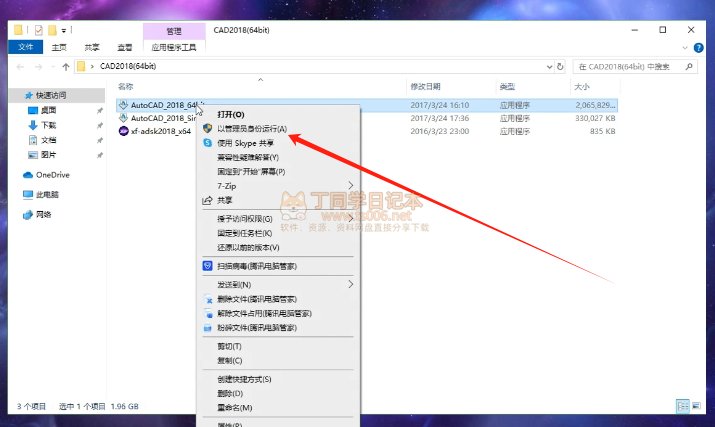Select 粉碎文件(腾讯电脑管家) entry

tap(257, 328)
